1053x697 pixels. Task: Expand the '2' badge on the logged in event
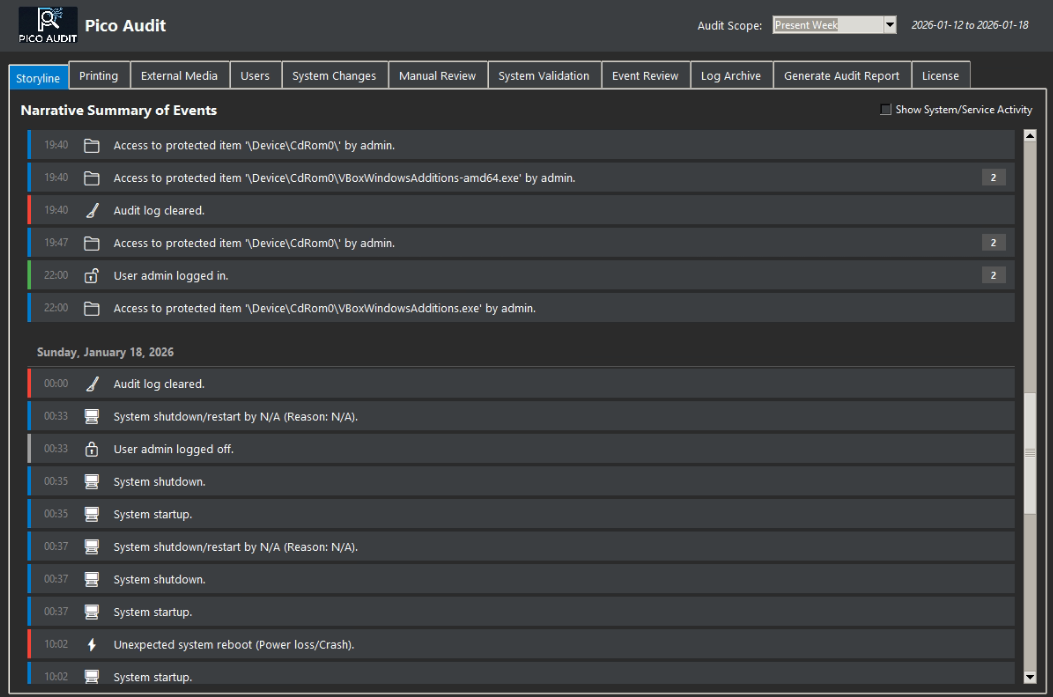point(993,275)
